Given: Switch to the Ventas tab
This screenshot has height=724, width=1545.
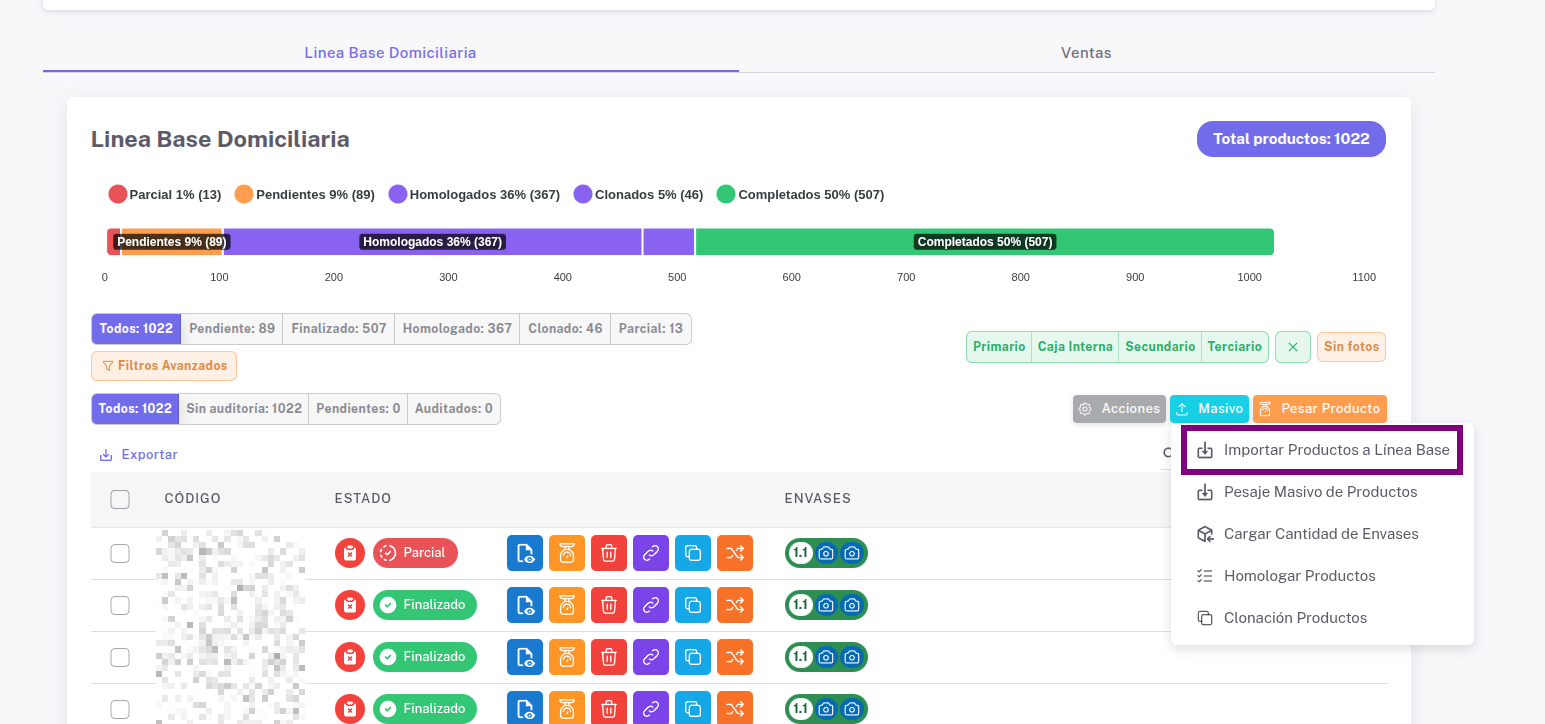Looking at the screenshot, I should pyautogui.click(x=1086, y=53).
